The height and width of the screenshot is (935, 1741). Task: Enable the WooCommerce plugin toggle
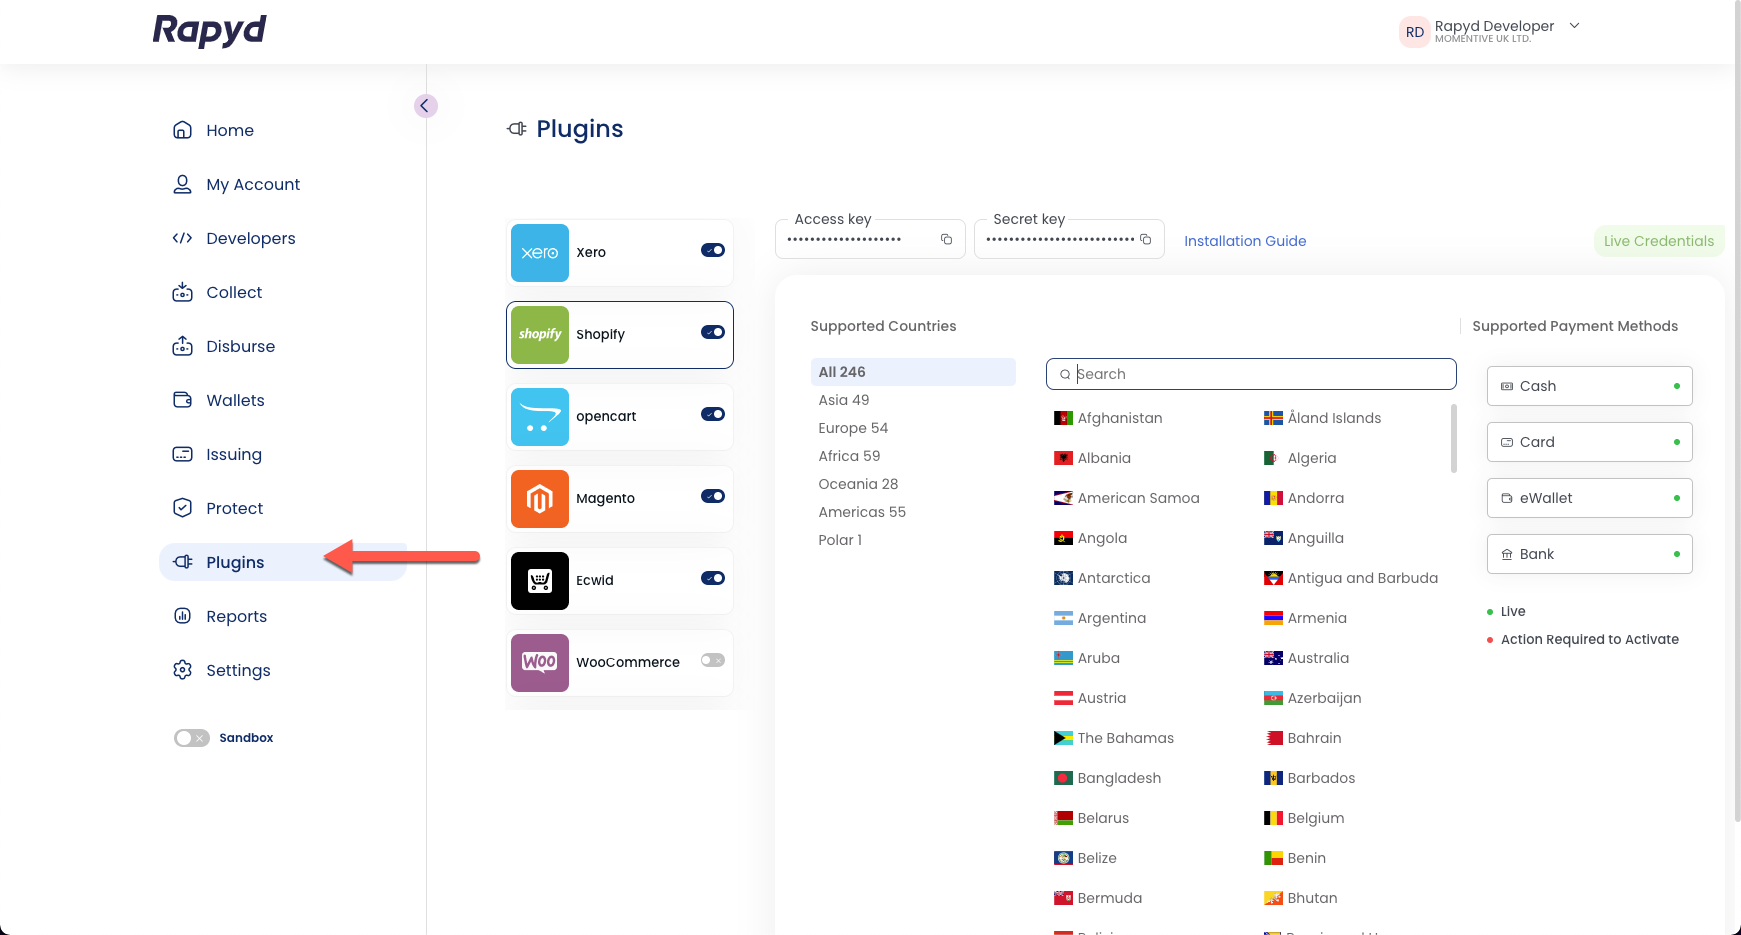(712, 660)
